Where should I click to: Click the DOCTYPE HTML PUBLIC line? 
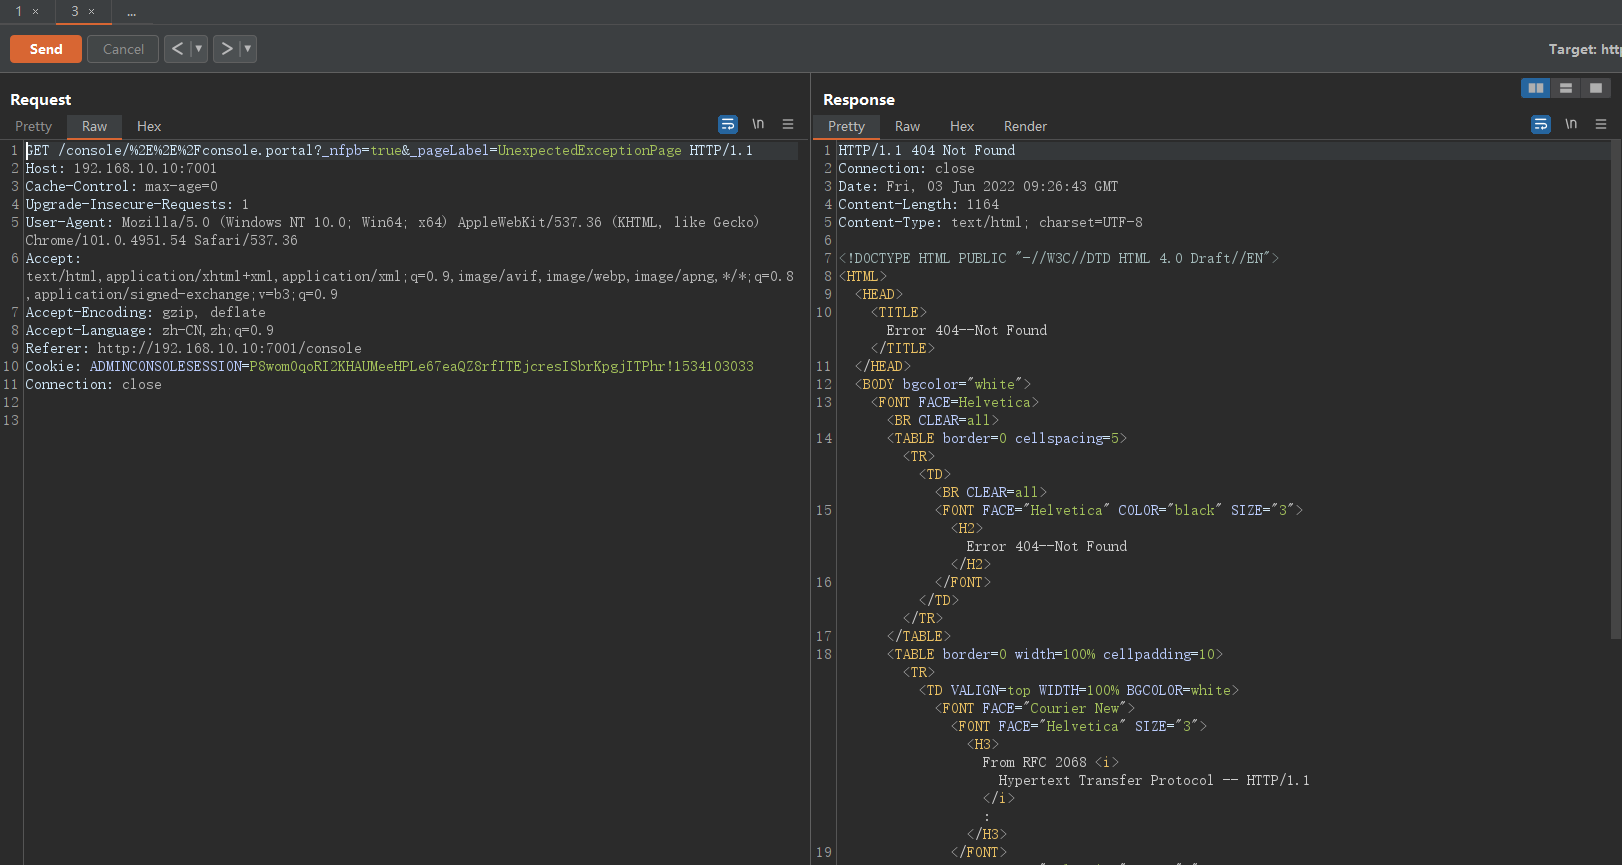point(1058,258)
